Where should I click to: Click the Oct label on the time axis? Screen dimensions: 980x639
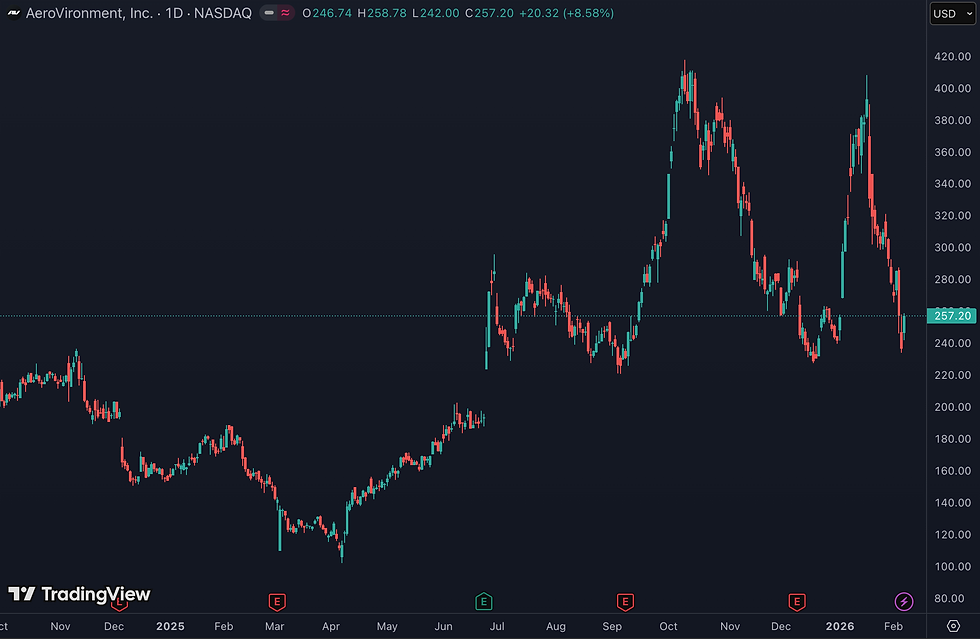[x=668, y=626]
